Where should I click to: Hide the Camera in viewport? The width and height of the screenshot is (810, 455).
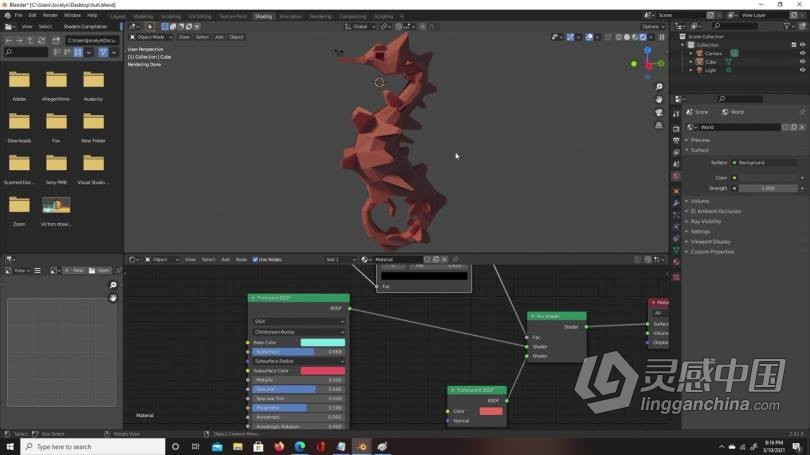[x=802, y=53]
